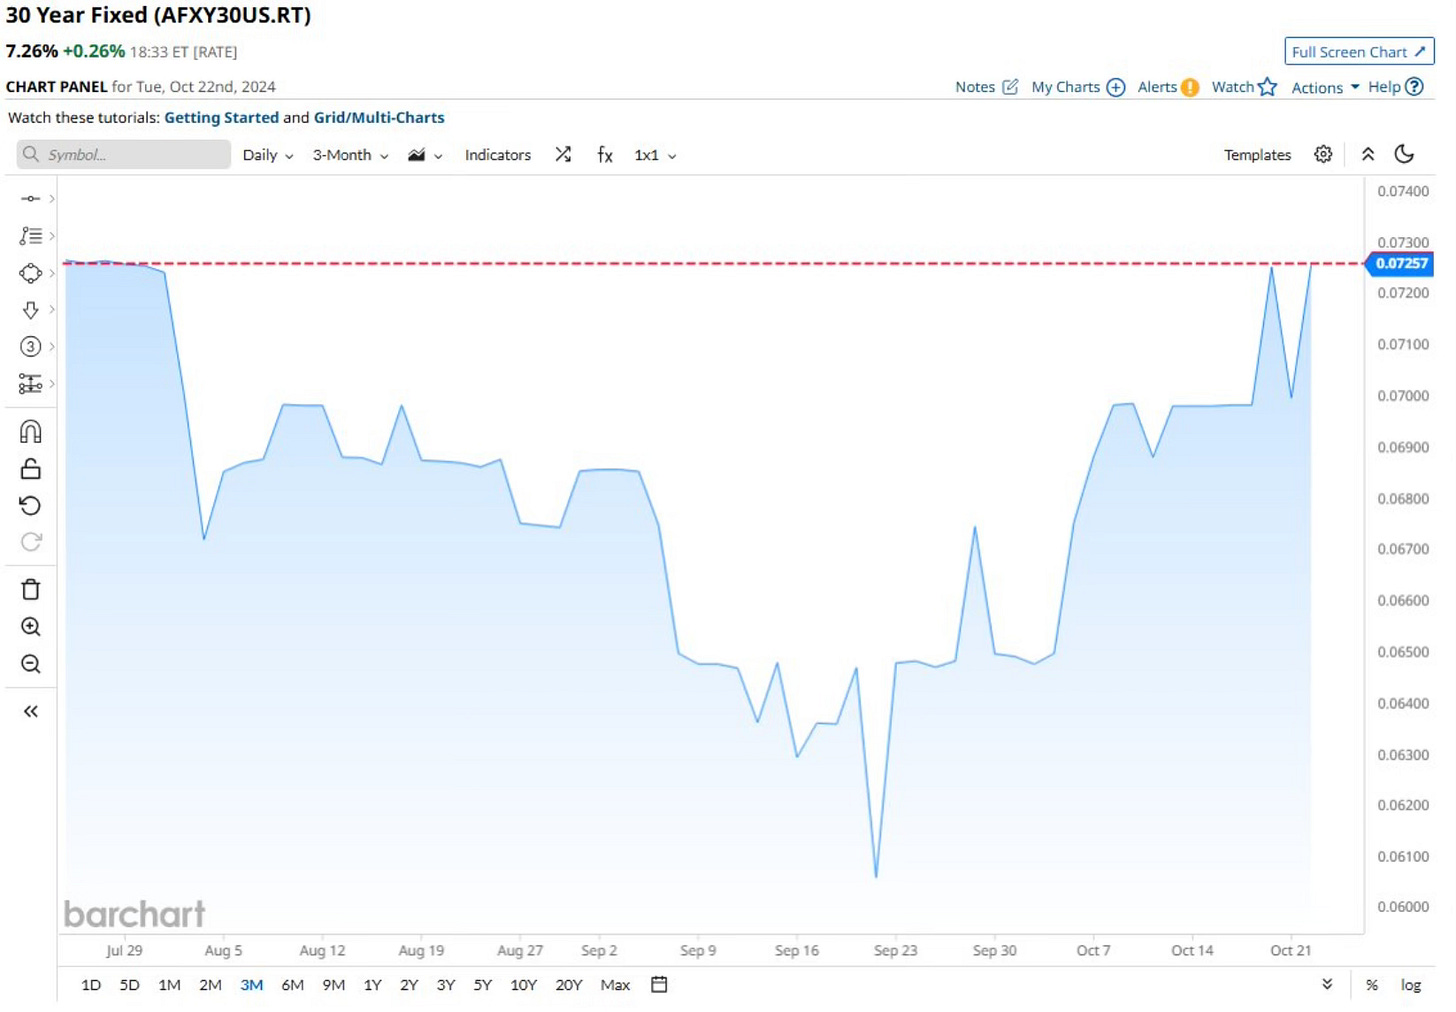Select the 9M time range
The width and height of the screenshot is (1456, 1012).
[333, 985]
